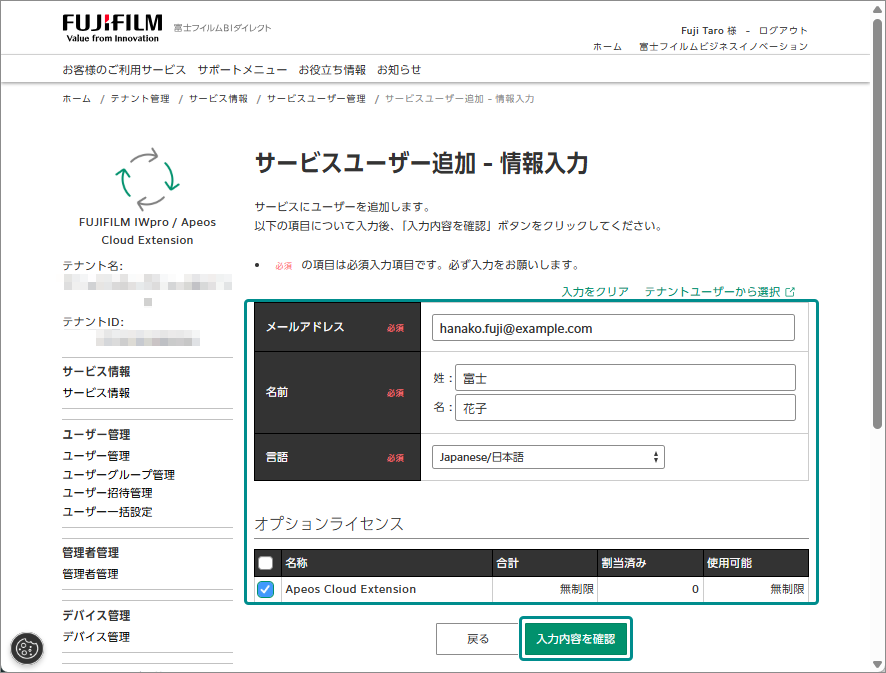Viewport: 886px width, 673px height.
Task: Click the Fuji Taro 様 user name
Action: point(709,31)
